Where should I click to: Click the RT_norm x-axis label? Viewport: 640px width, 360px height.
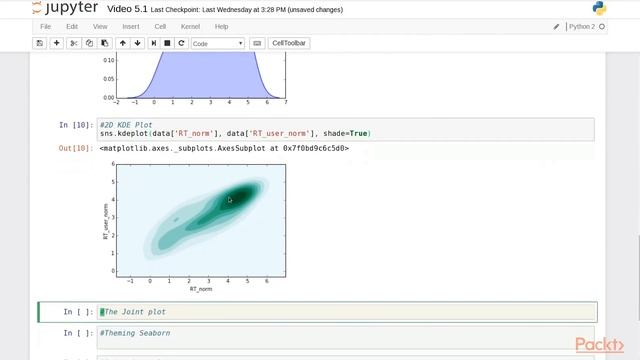(201, 289)
